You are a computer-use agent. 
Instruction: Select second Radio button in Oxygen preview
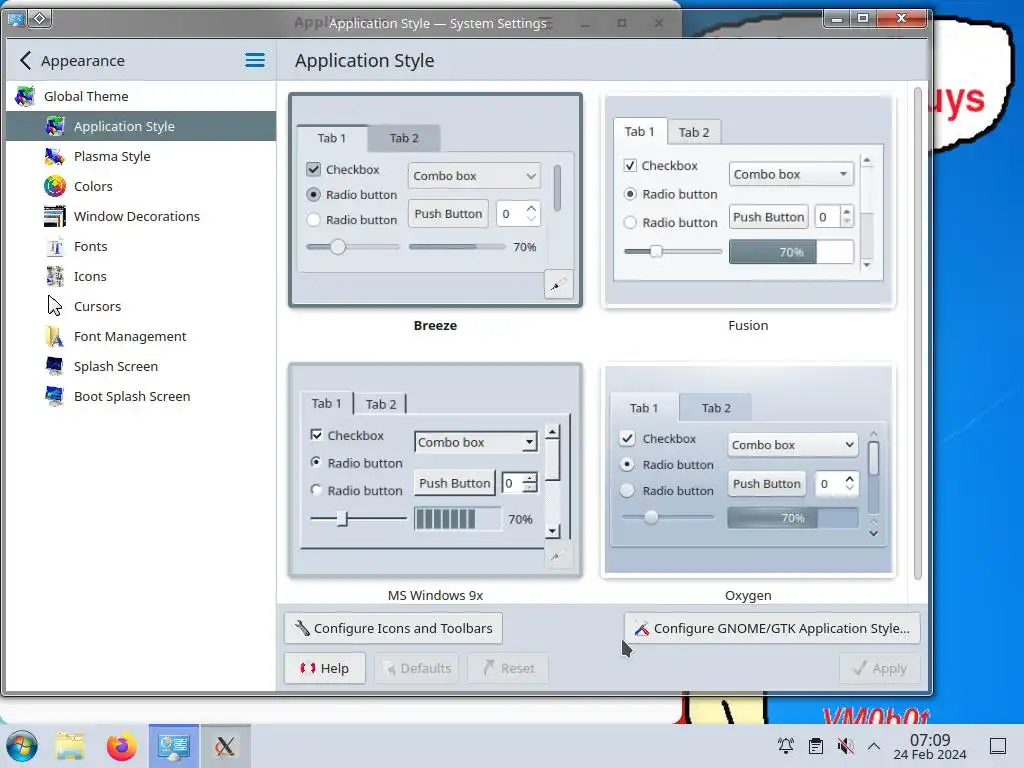coord(627,490)
